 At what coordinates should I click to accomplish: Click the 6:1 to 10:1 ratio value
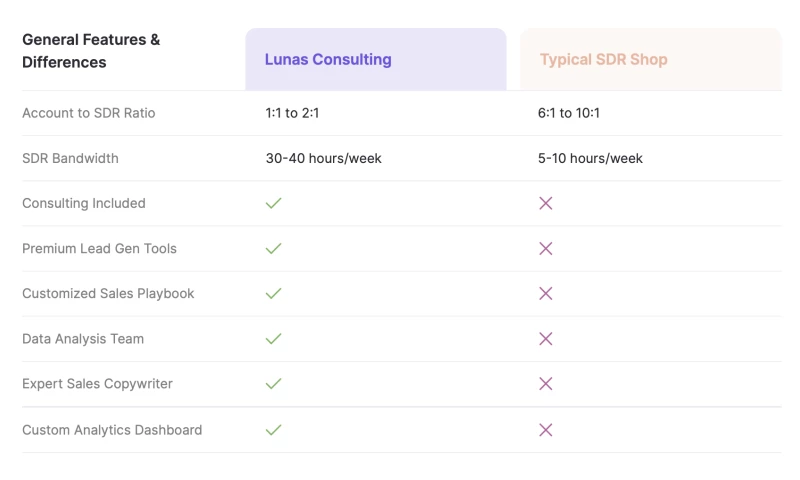568,113
